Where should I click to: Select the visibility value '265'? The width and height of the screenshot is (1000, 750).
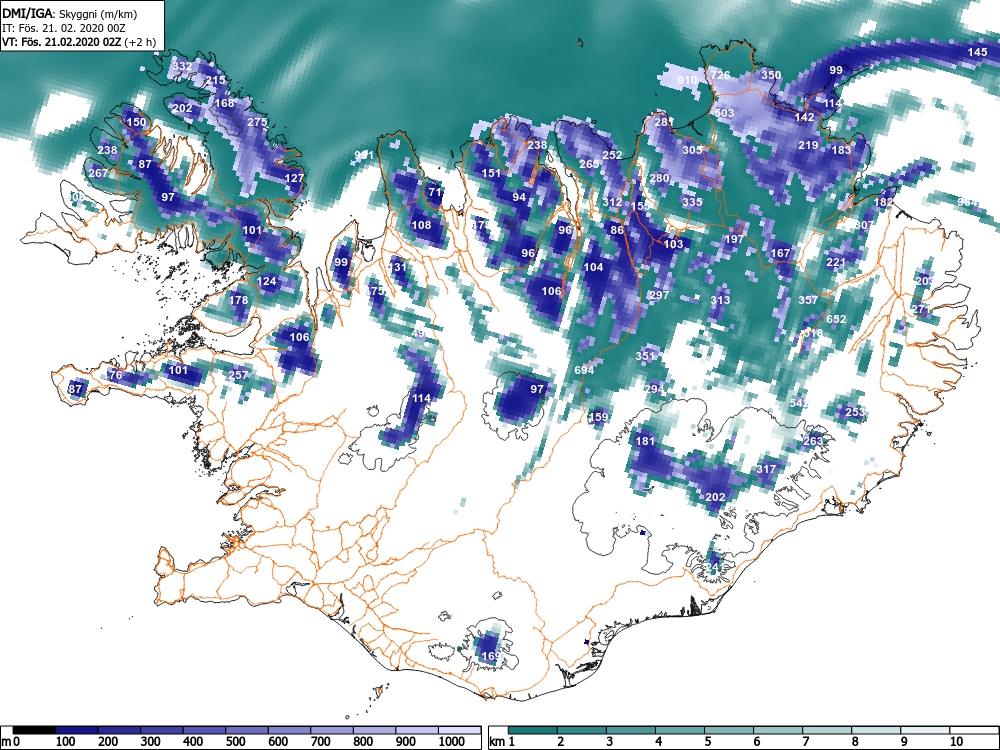pos(589,165)
